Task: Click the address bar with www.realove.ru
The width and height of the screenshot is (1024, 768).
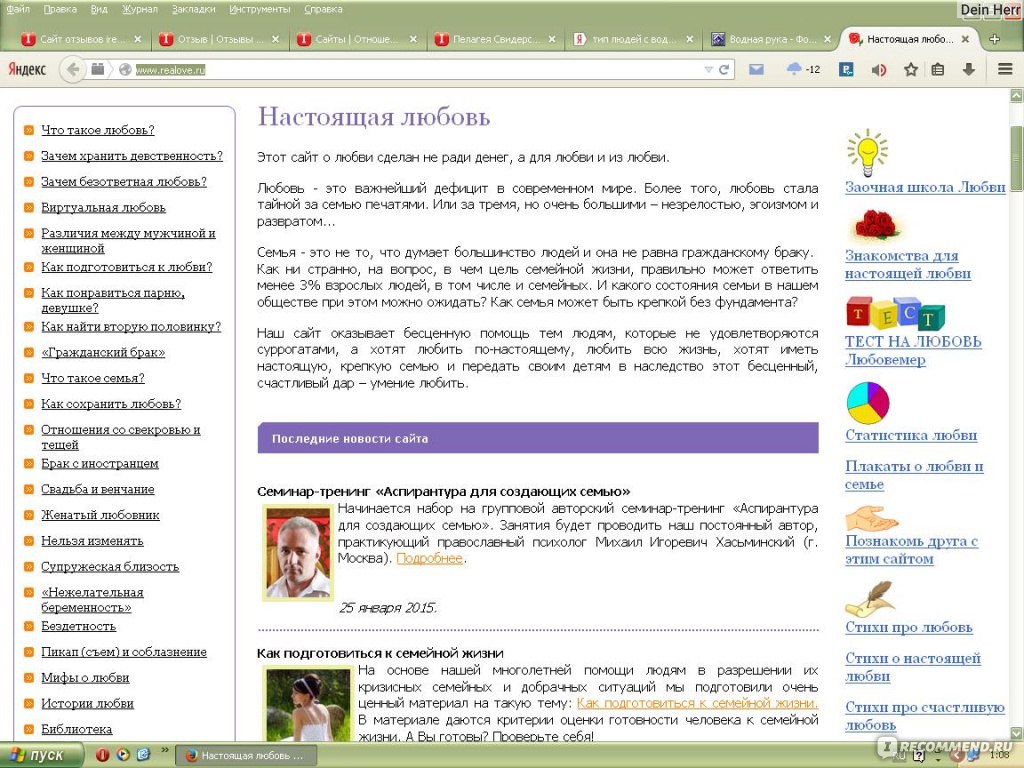Action: click(400, 70)
